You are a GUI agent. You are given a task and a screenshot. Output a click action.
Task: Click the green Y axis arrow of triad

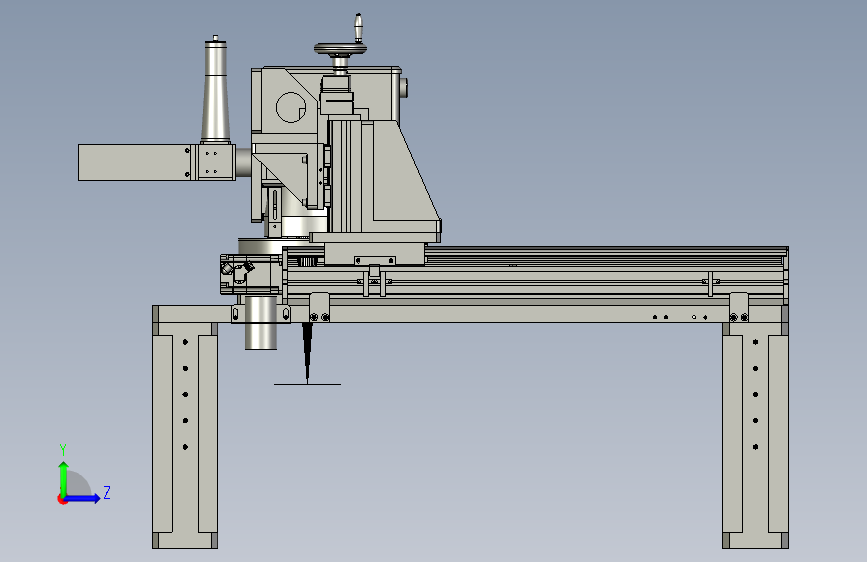(64, 478)
